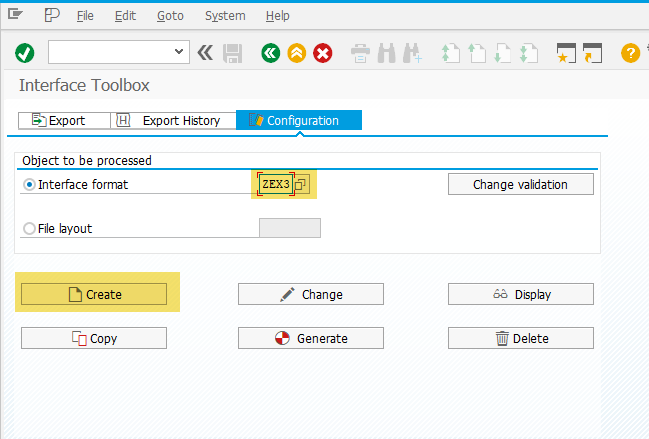The width and height of the screenshot is (649, 439).
Task: Click the Change button
Action: pos(311,294)
